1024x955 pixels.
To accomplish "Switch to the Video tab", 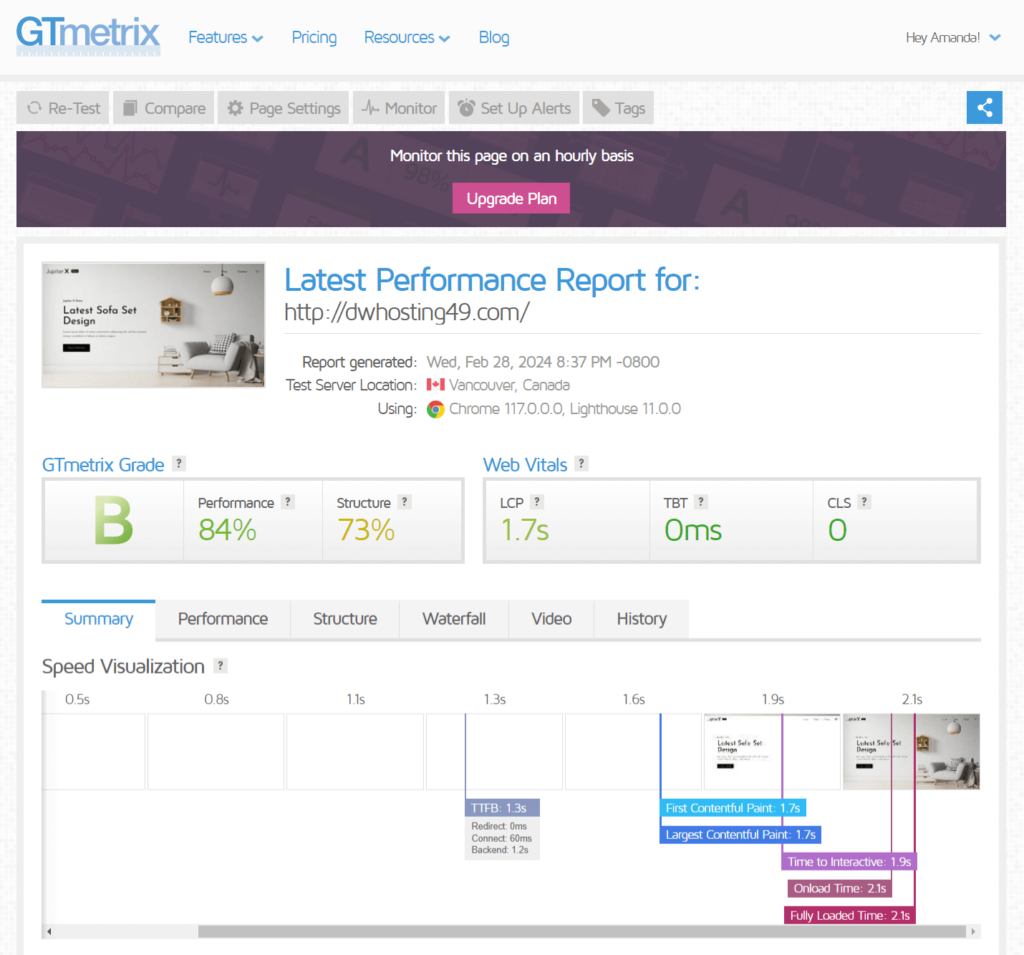I will point(551,619).
